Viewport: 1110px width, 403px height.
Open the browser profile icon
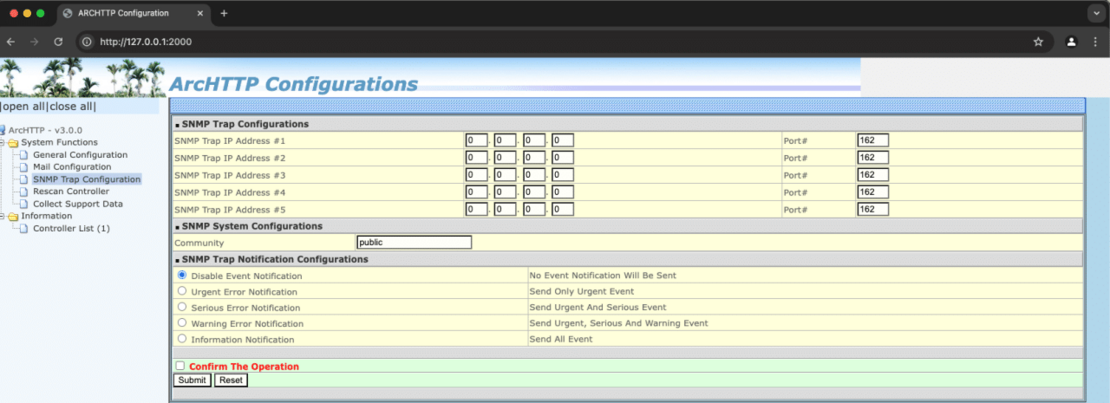(1071, 42)
